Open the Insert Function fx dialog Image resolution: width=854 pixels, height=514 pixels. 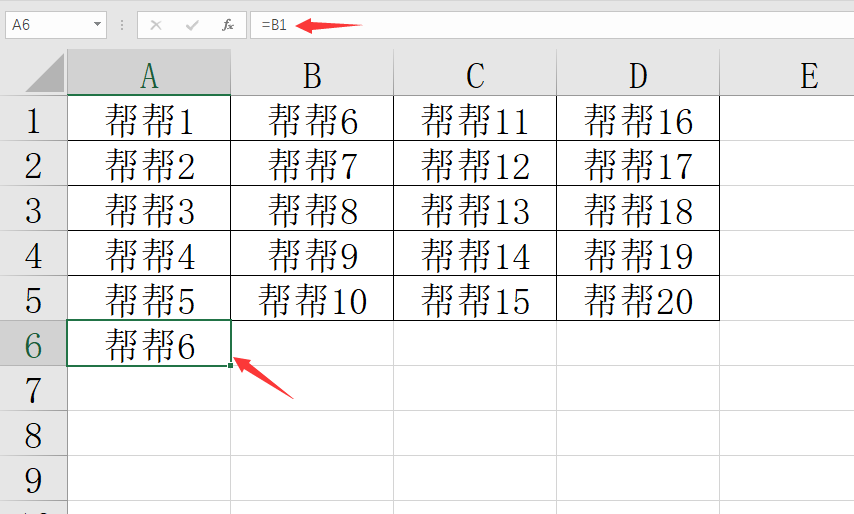point(228,25)
